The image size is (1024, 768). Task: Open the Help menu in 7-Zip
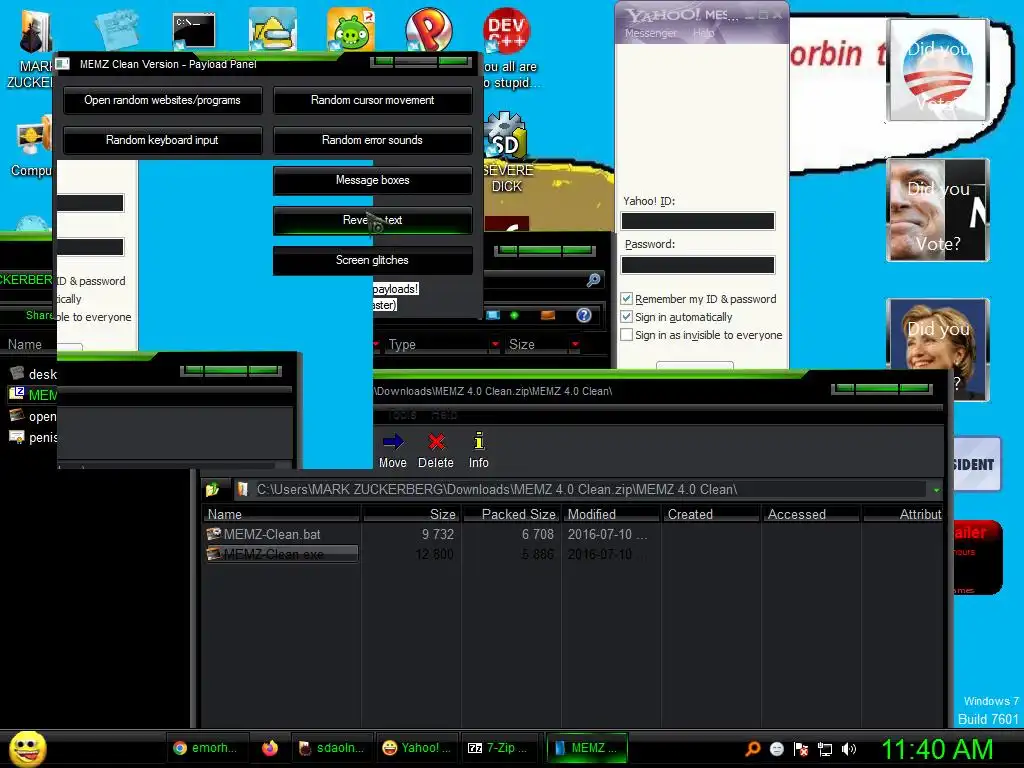[444, 415]
